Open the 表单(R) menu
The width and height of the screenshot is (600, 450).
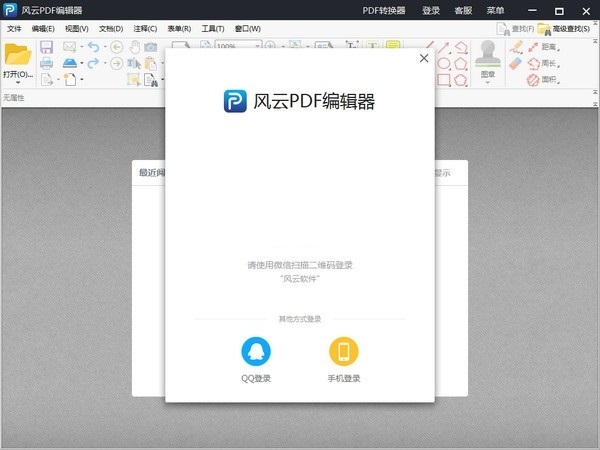coord(179,29)
